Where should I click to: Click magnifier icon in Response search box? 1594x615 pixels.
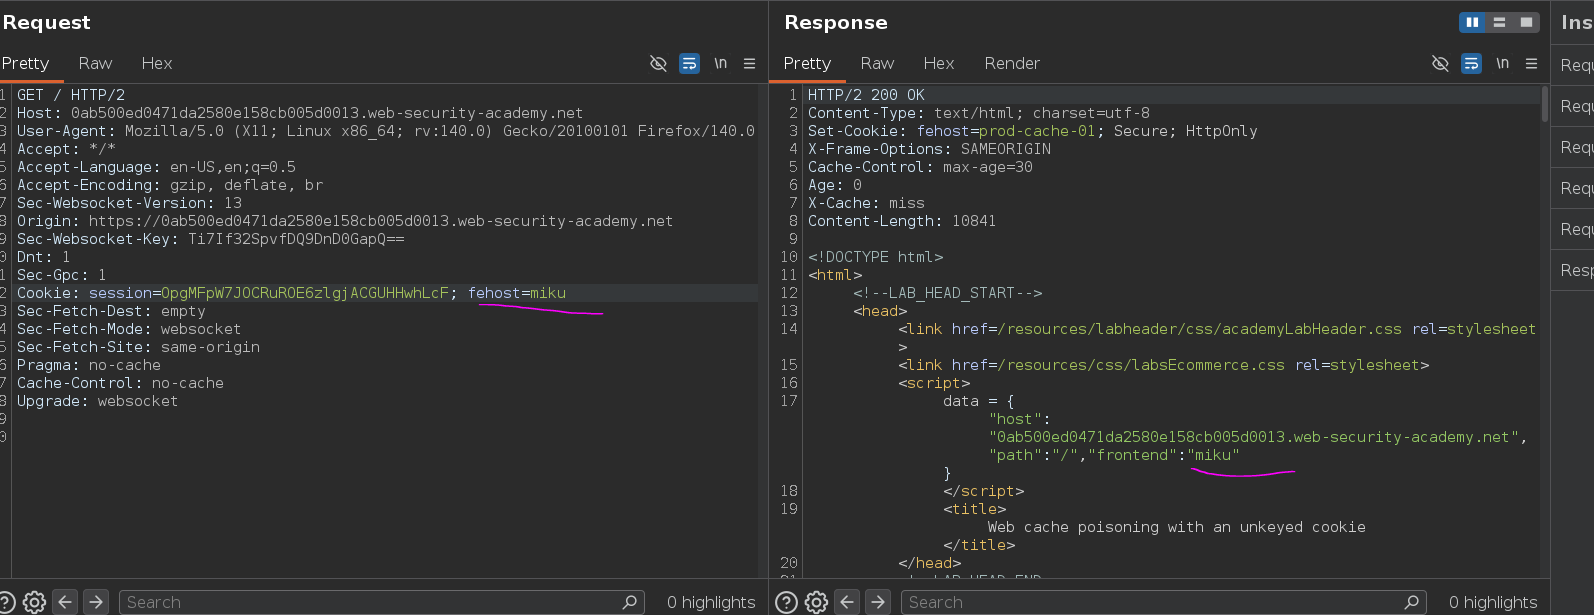click(1411, 602)
